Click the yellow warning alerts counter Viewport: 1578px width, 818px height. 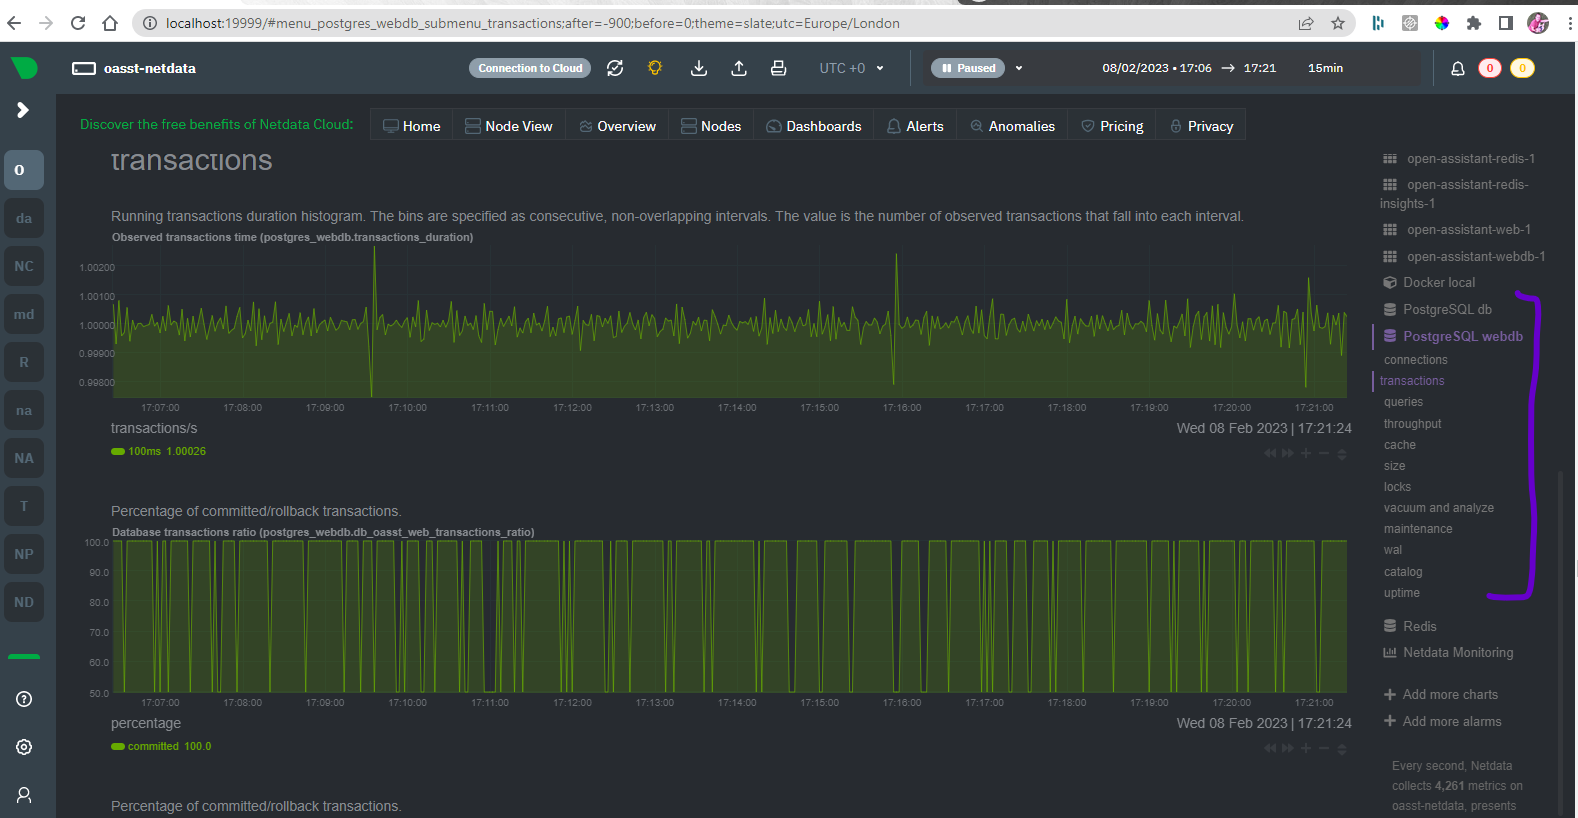coord(1522,68)
